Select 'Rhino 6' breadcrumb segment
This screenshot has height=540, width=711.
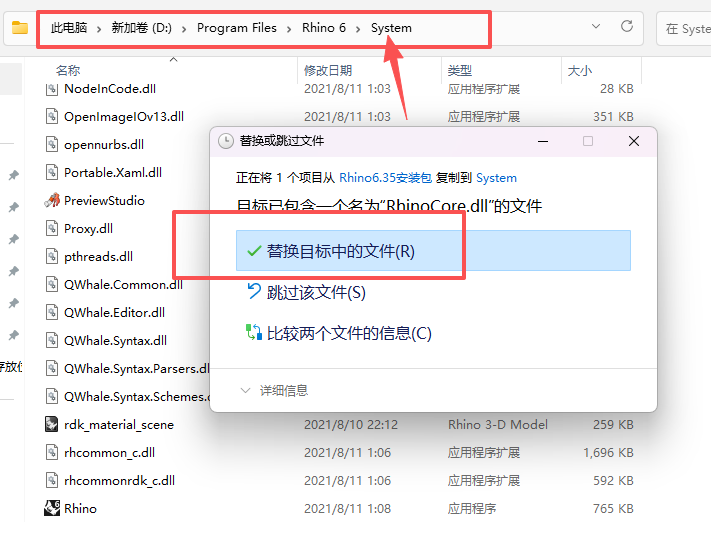[x=324, y=28]
